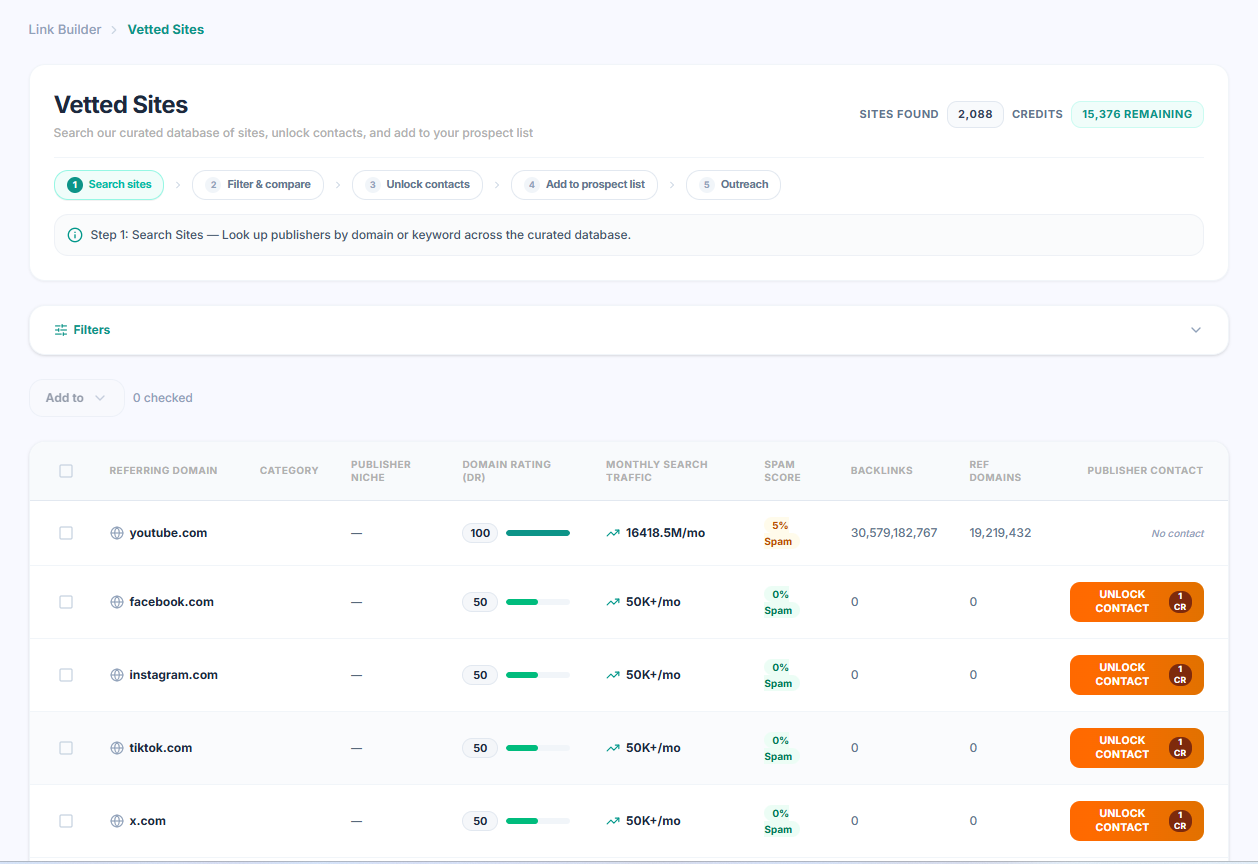The height and width of the screenshot is (864, 1258).
Task: Select the Search sites step
Action: pos(109,185)
